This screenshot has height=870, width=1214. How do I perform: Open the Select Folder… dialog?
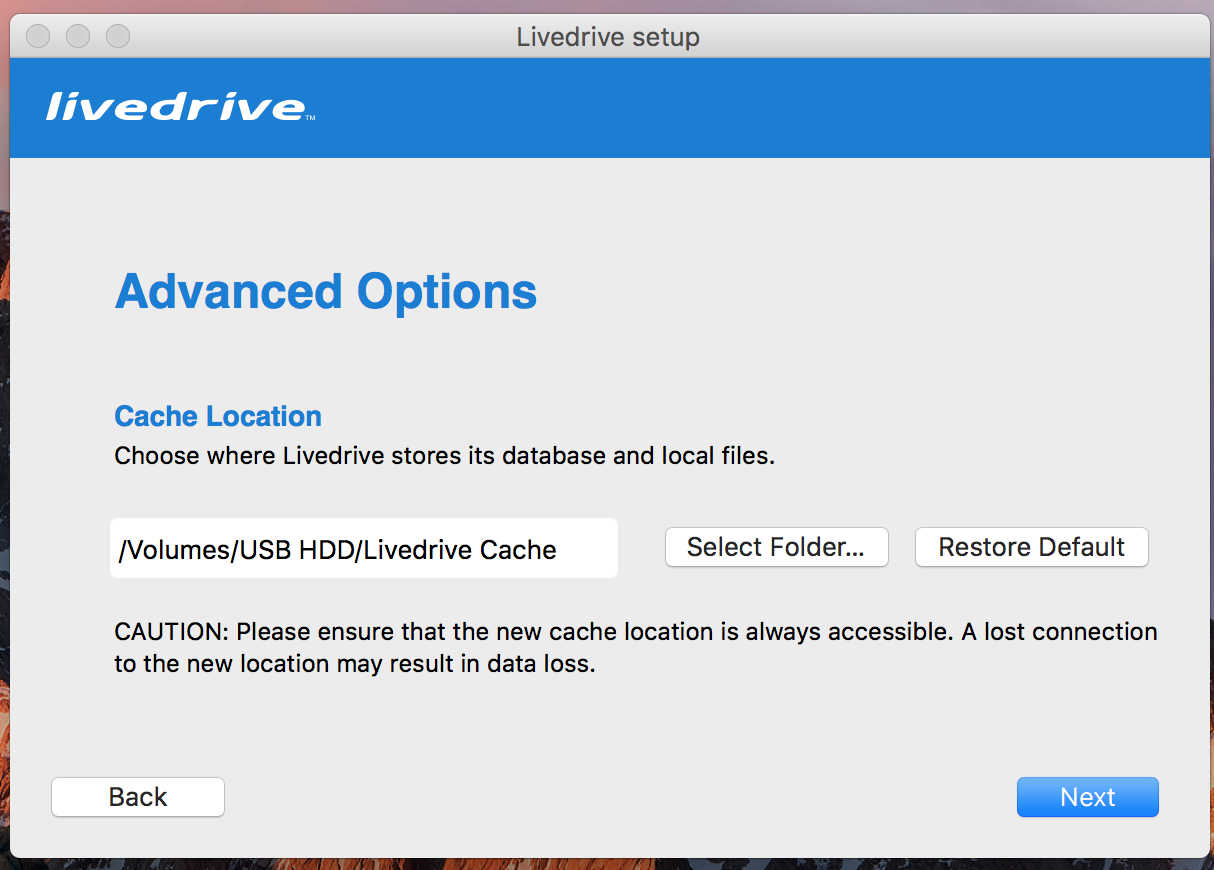point(776,547)
